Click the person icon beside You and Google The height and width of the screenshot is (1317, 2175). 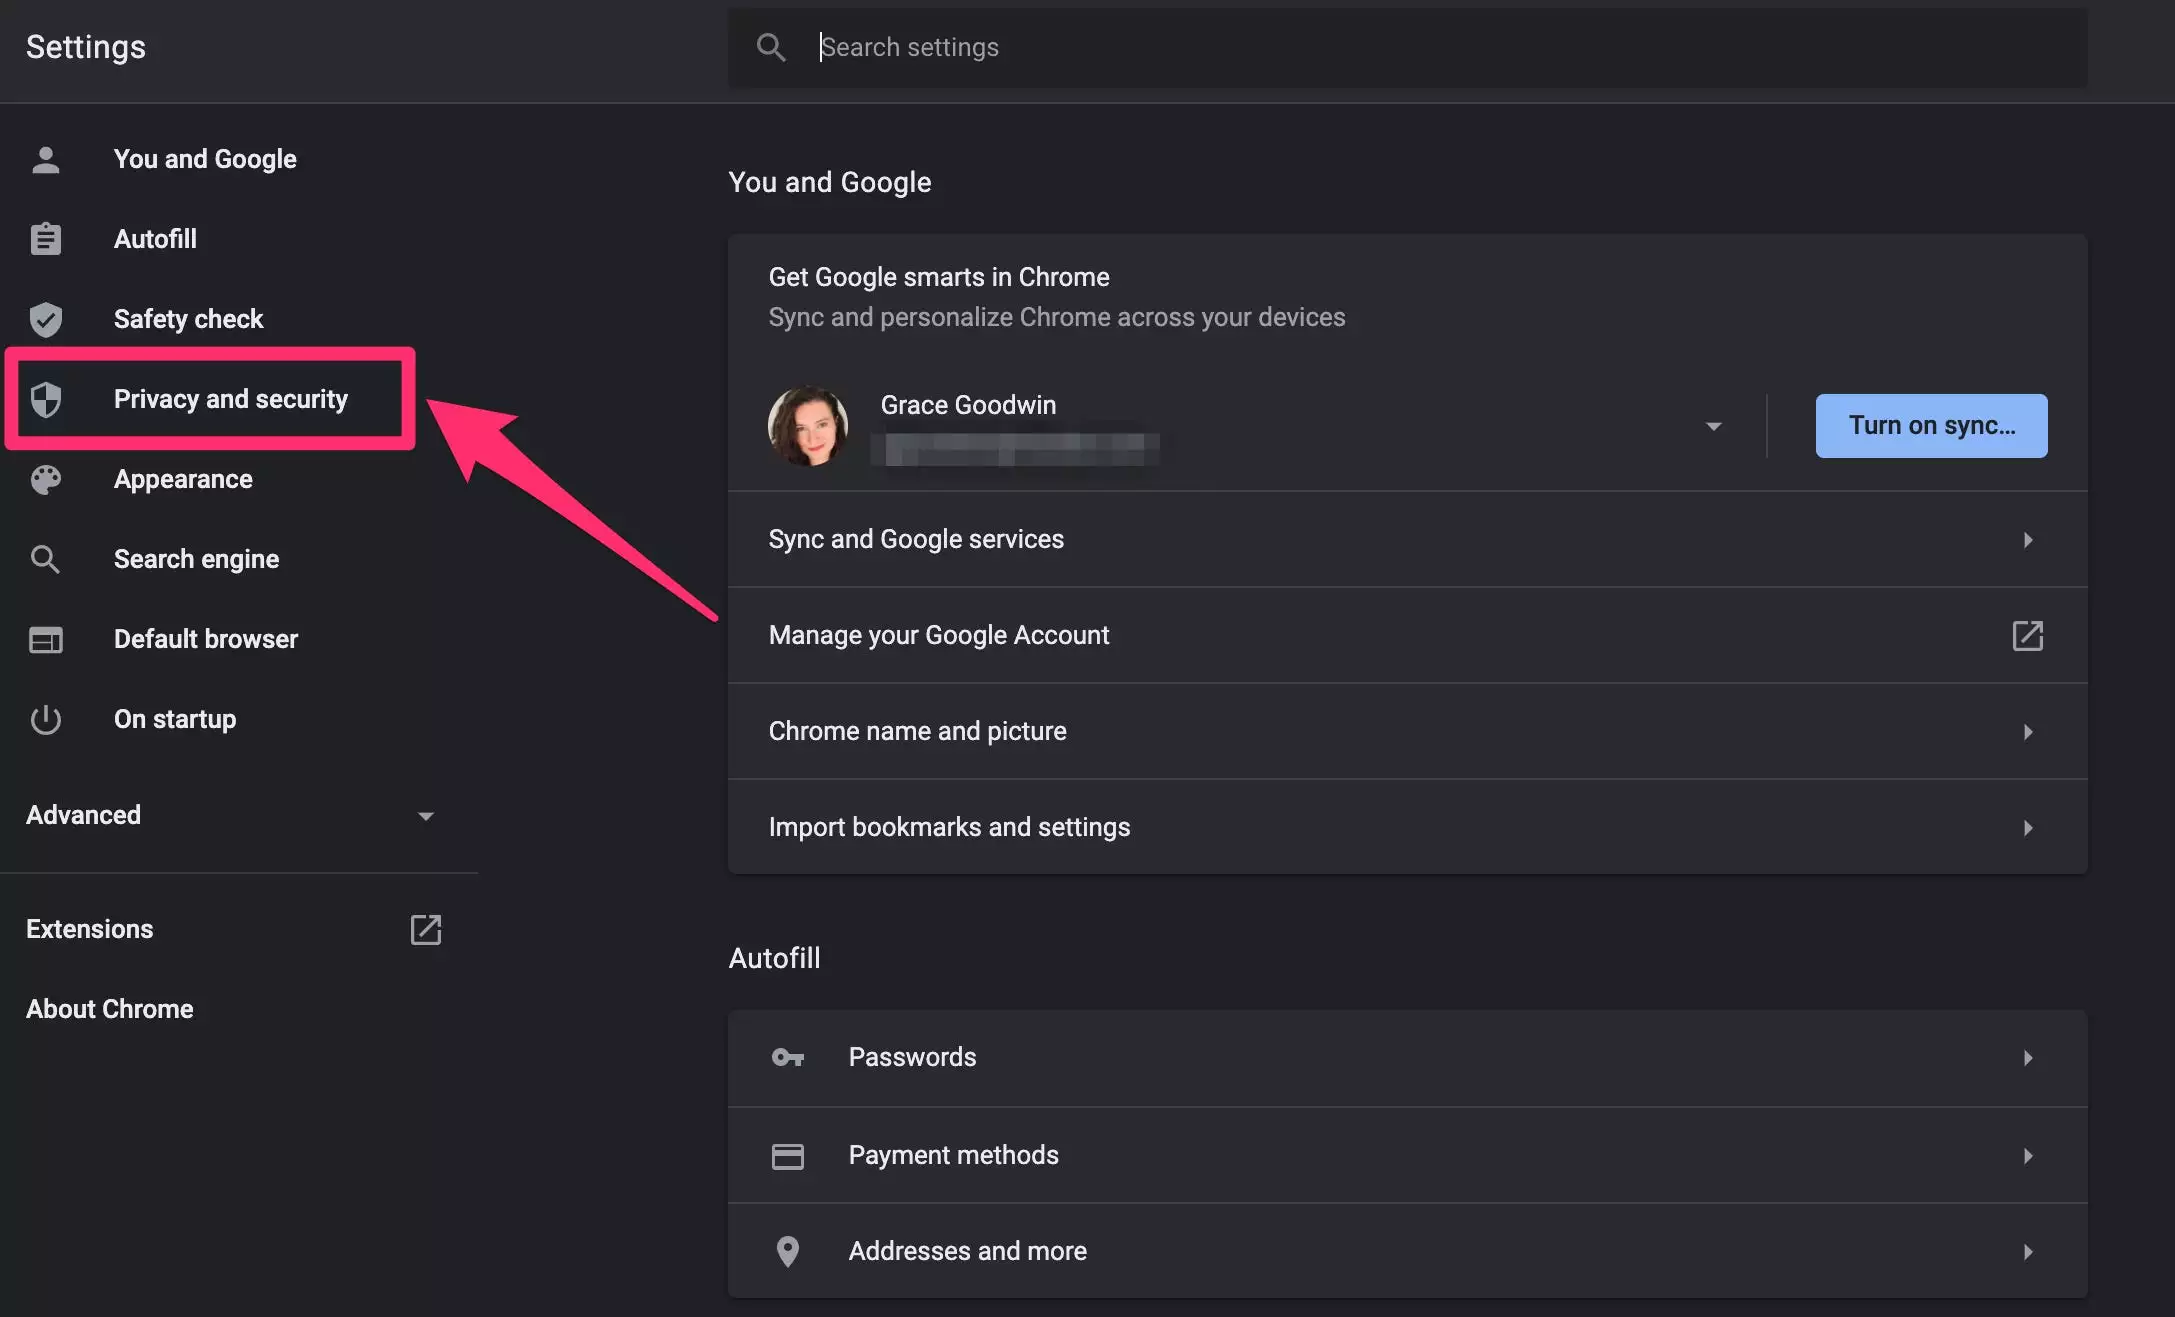pos(46,160)
